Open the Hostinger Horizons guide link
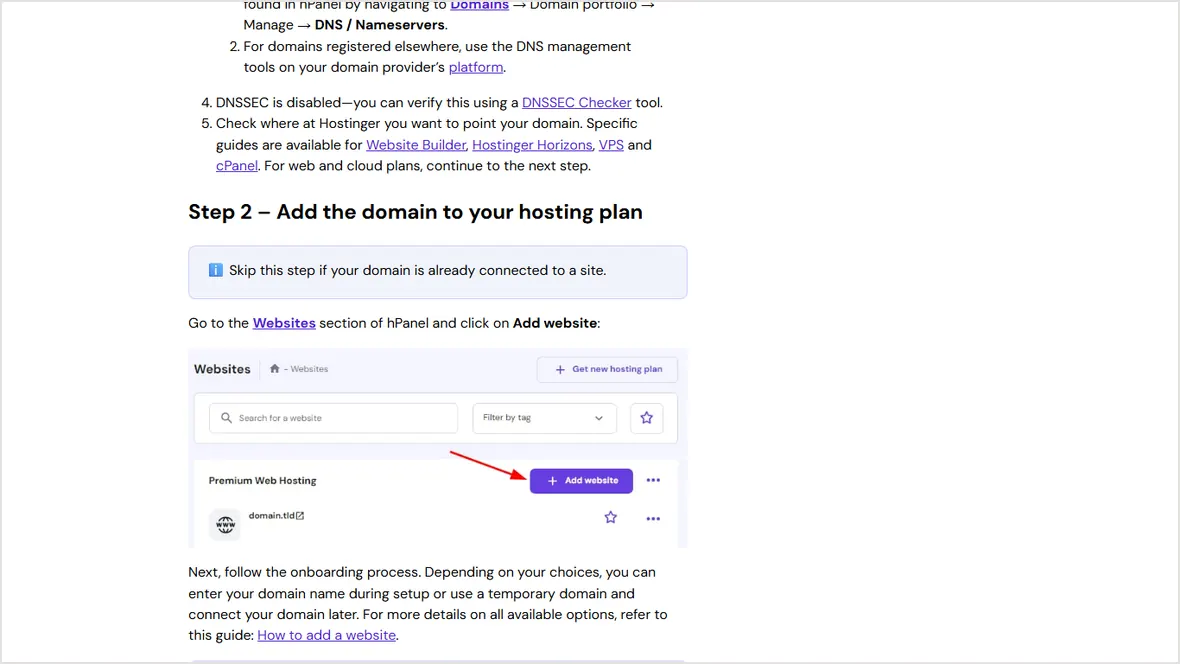Screen dimensions: 1180x664 tap(532, 145)
